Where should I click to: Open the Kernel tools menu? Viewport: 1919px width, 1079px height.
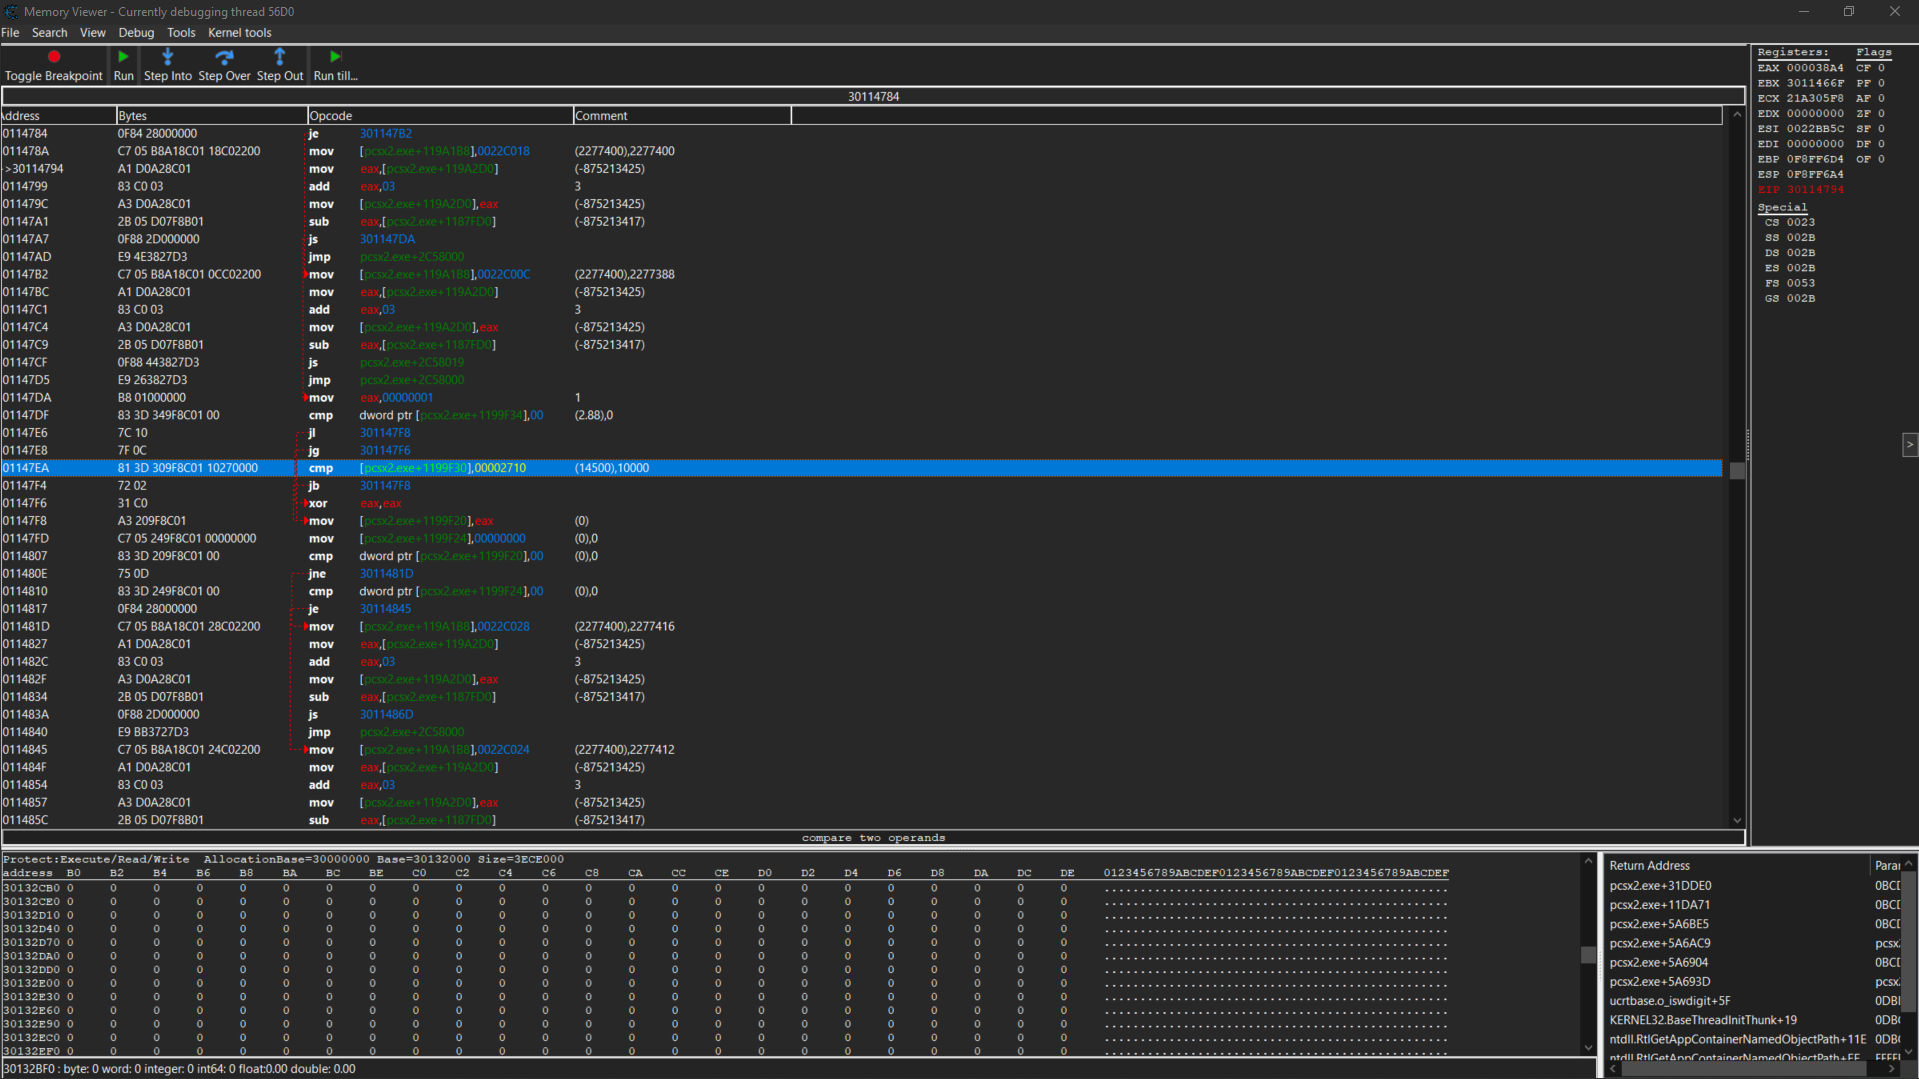point(239,33)
